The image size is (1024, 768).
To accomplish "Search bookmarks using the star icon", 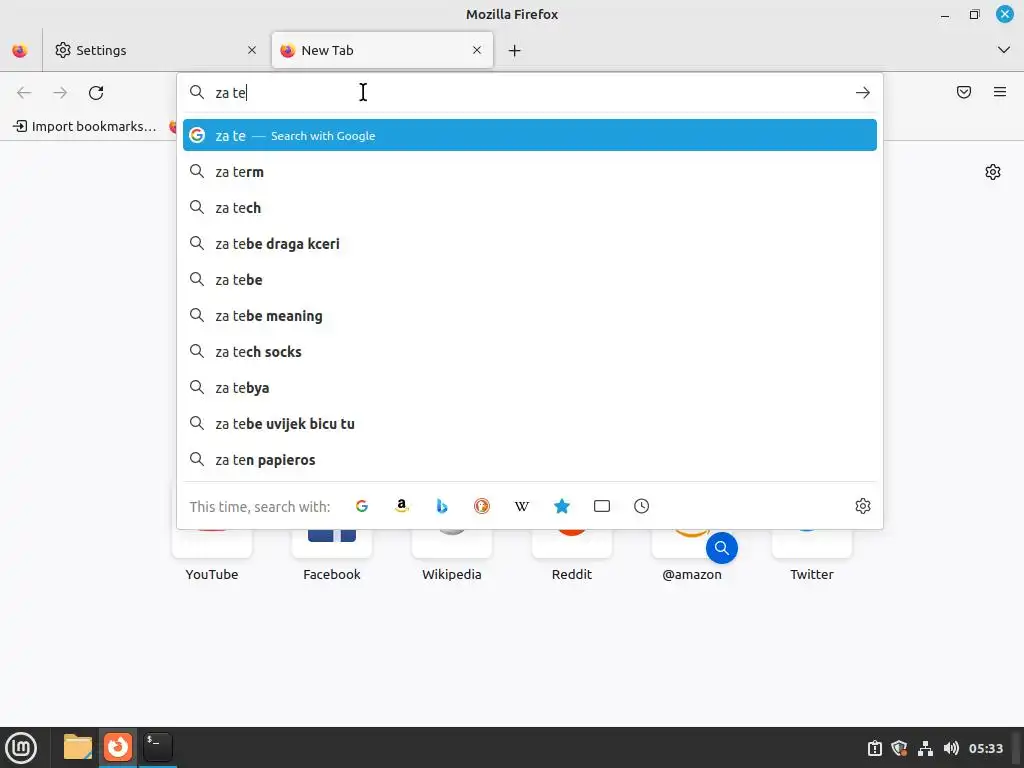I will point(562,506).
